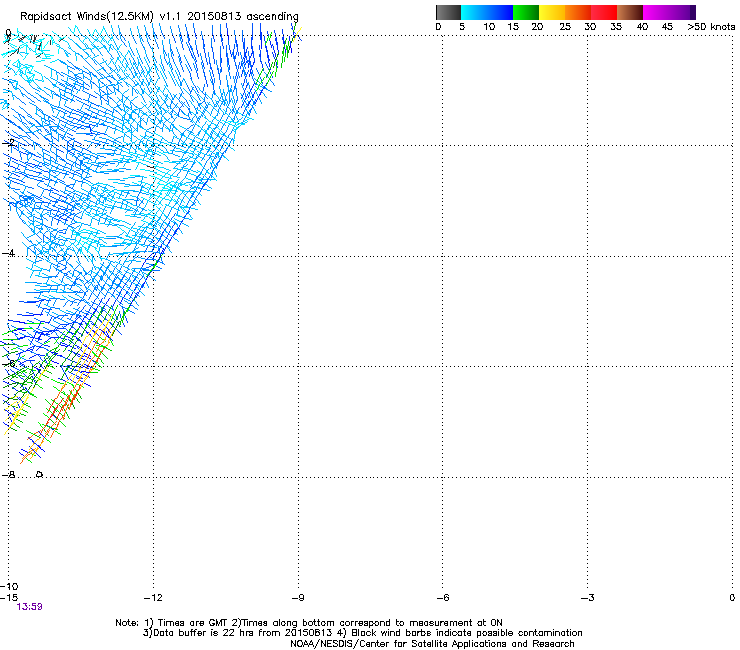Click the red 30-35 knots color segment
Screen dimensions: 740x650
[604, 12]
